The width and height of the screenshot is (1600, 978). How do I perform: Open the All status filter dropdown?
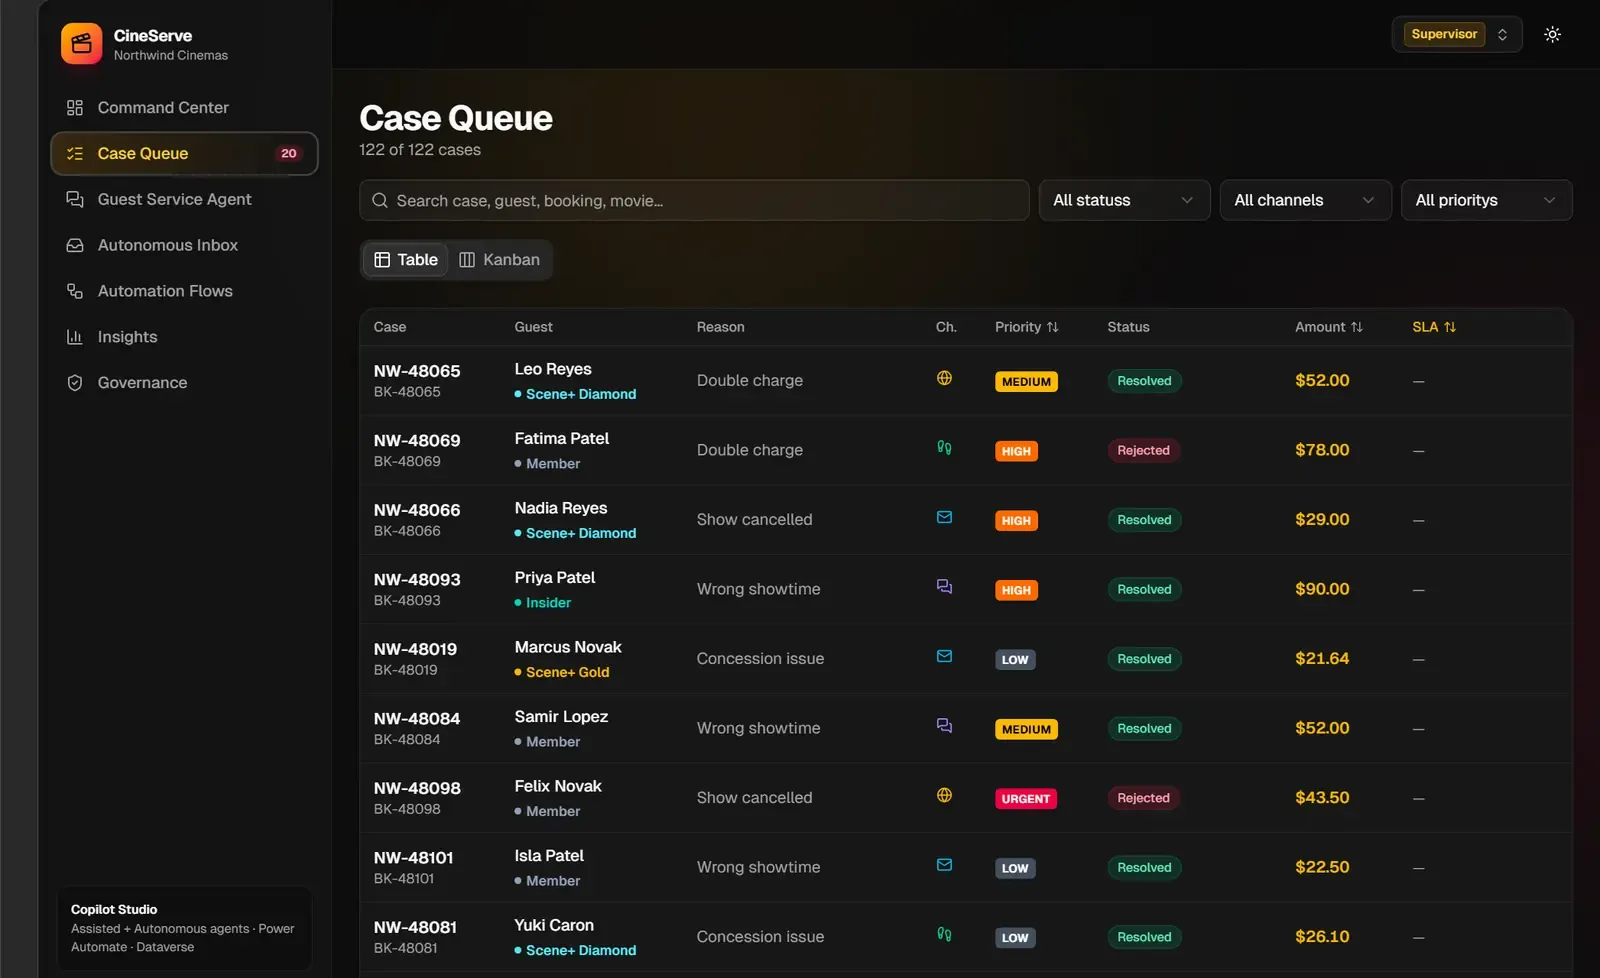click(x=1124, y=200)
